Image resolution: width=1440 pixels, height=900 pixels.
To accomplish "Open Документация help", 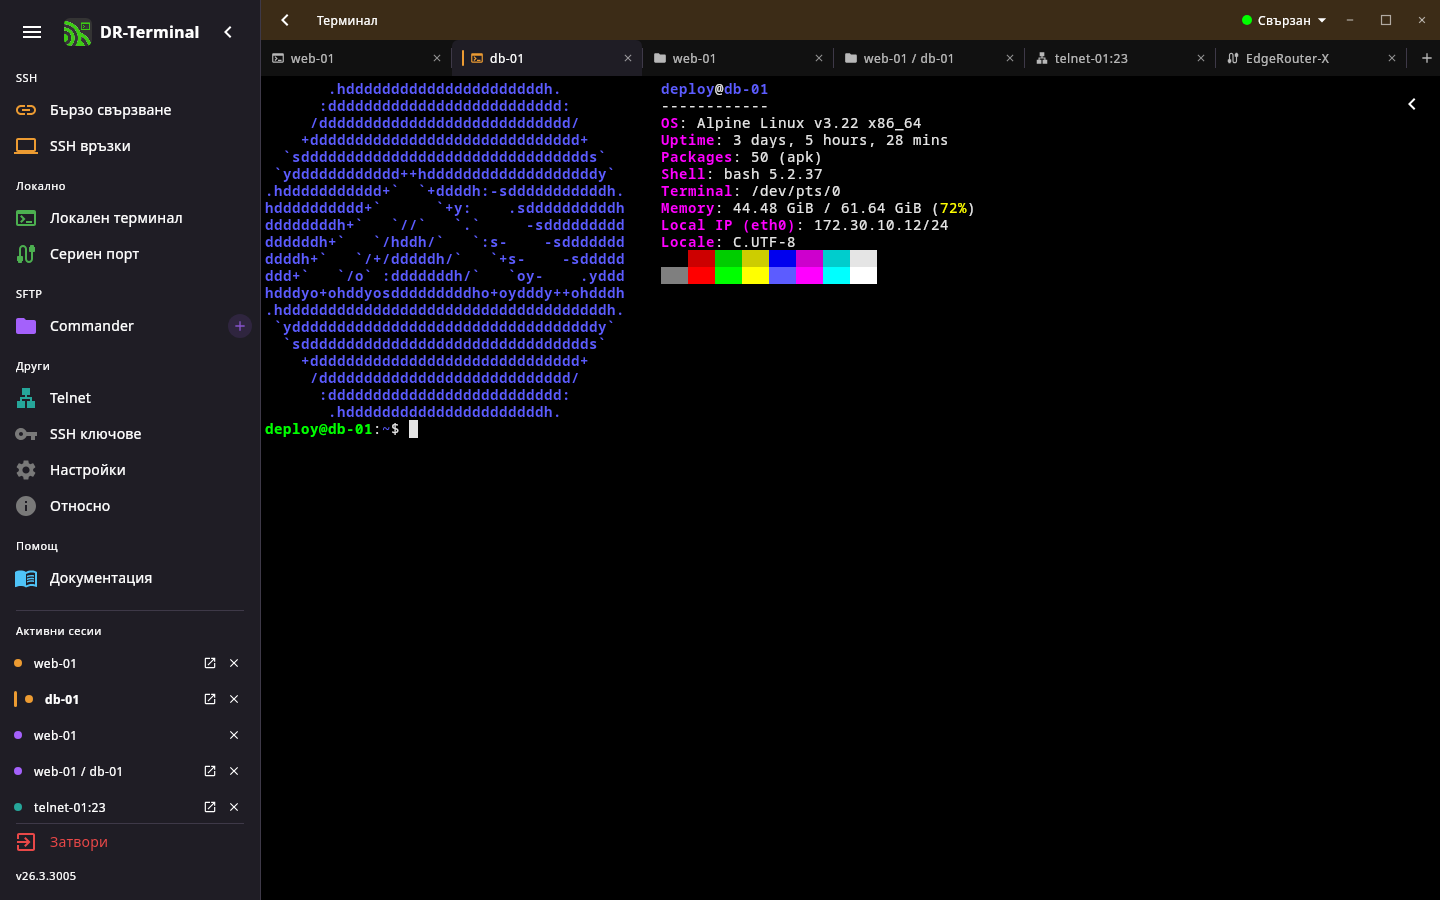I will (130, 578).
